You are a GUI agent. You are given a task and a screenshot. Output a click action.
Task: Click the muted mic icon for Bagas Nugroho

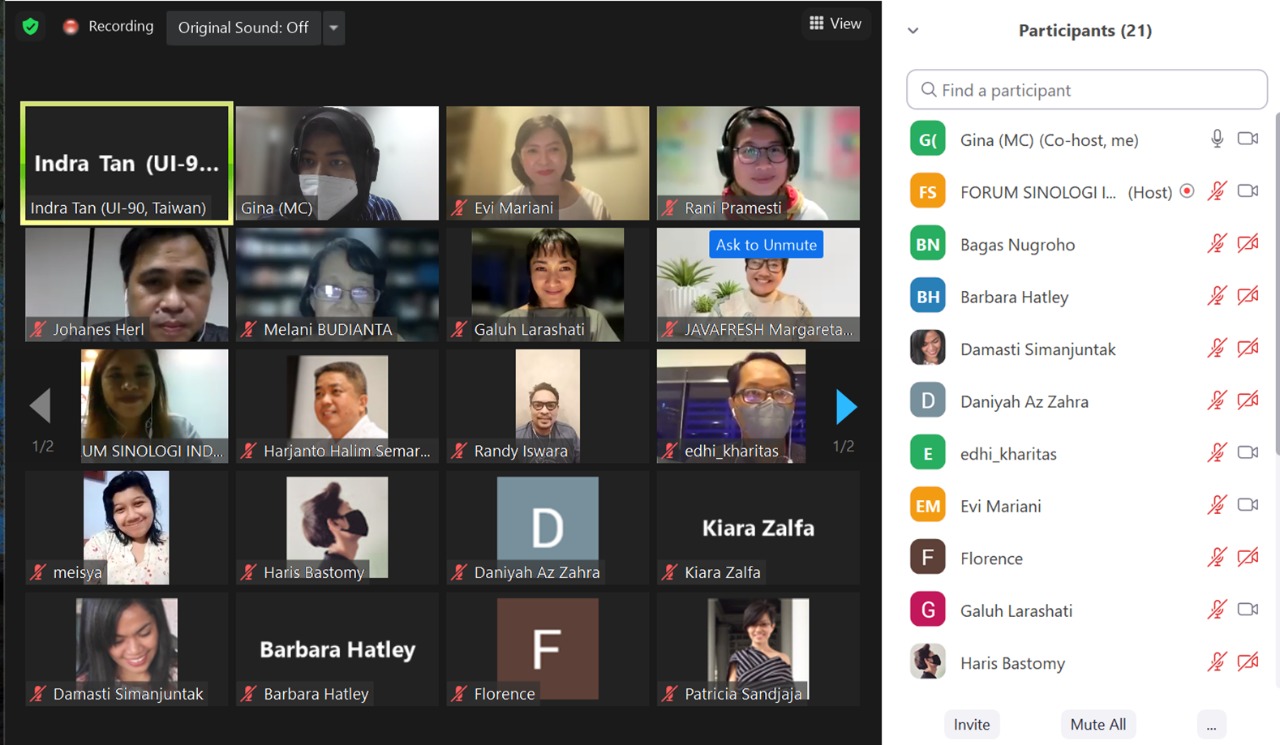click(x=1217, y=244)
